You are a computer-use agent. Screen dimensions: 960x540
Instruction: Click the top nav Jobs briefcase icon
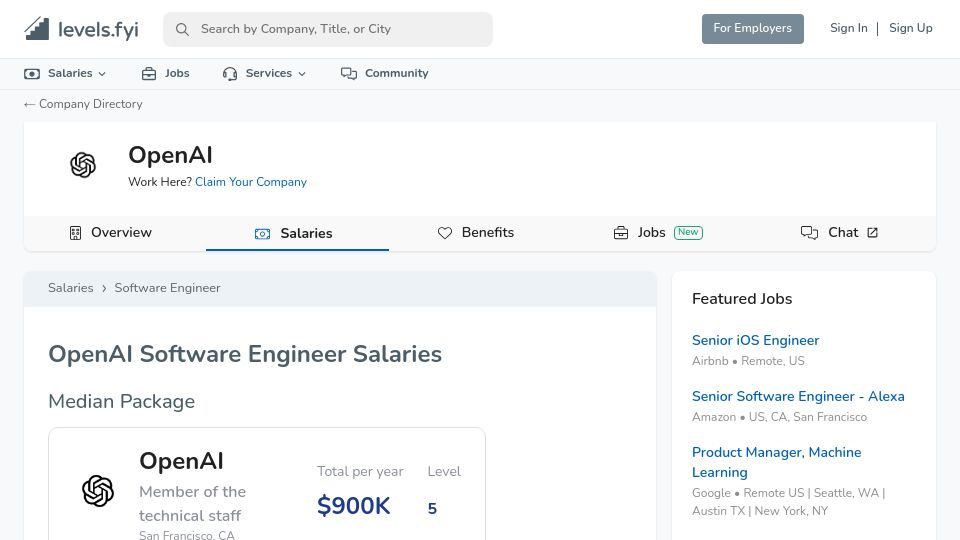click(x=149, y=73)
